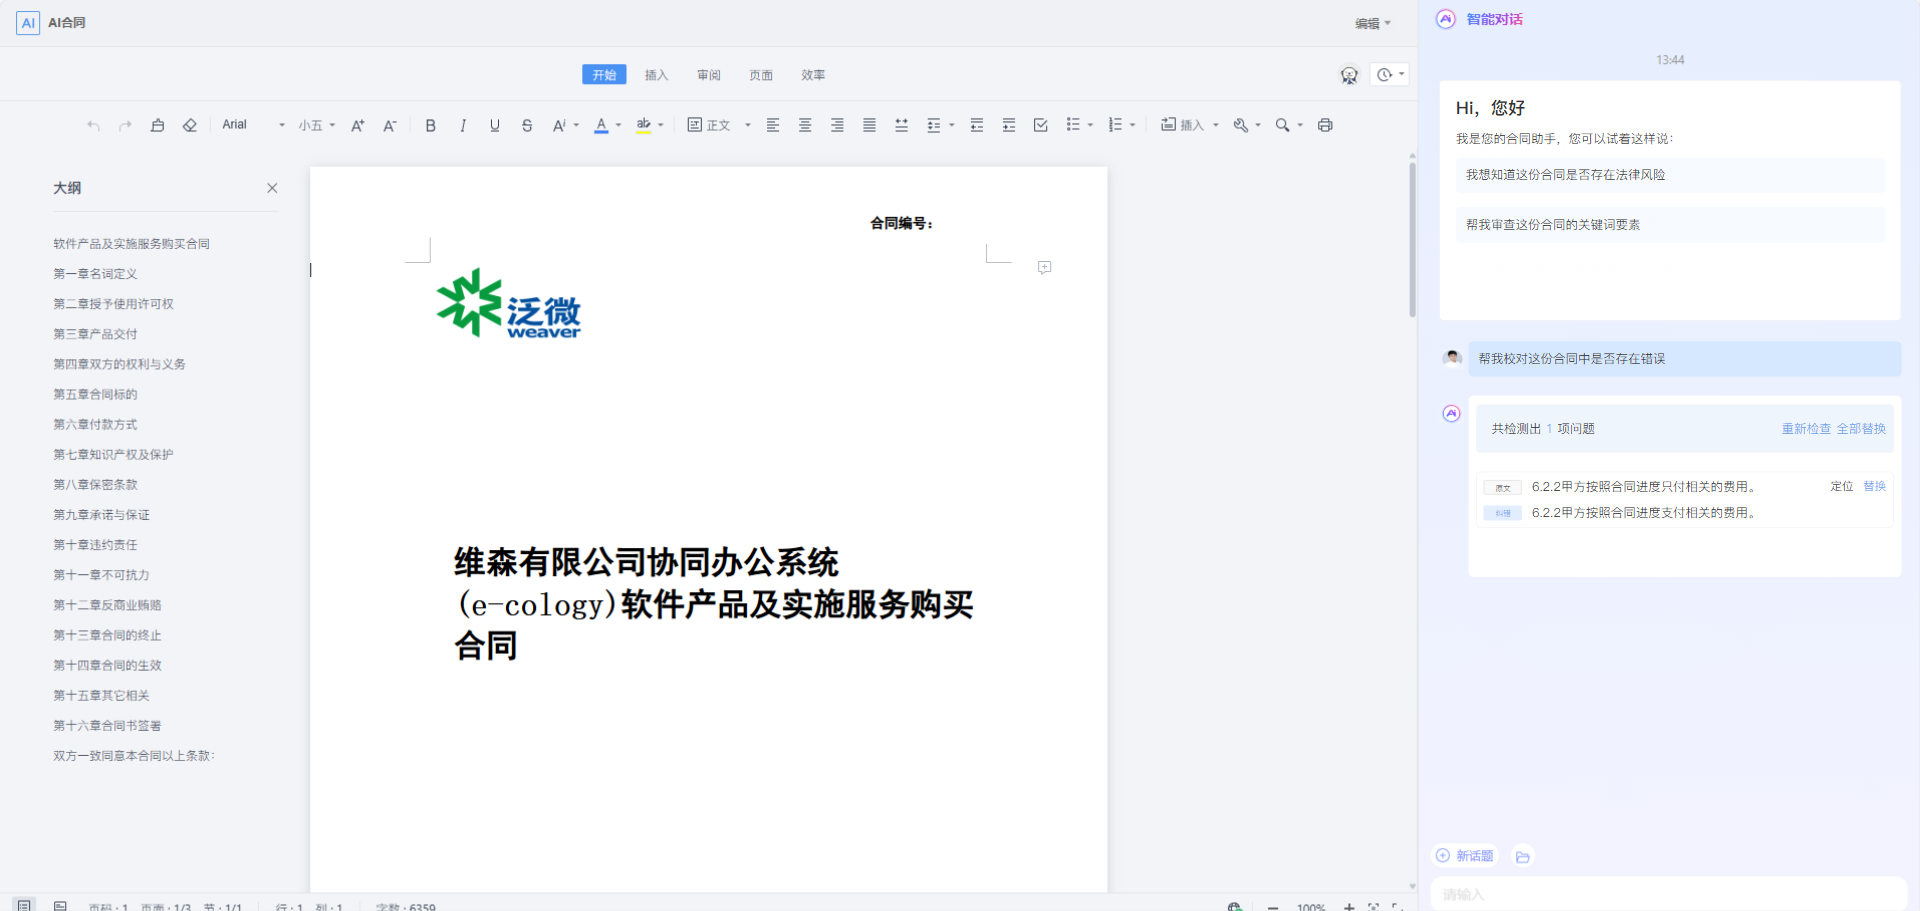Click 替换 for the 6.2.2 issue
The image size is (1920, 911).
pos(1874,487)
